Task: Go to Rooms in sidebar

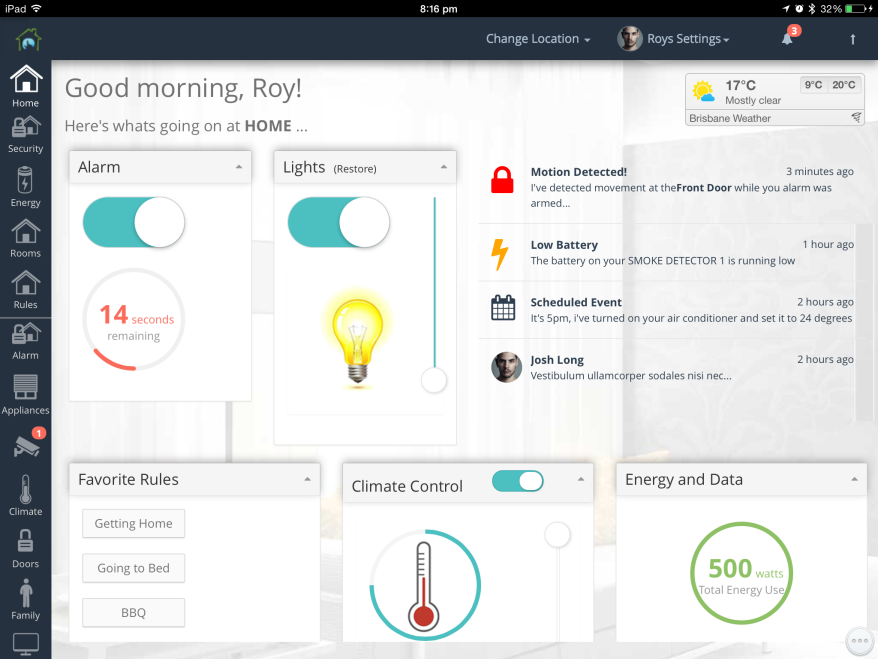Action: coord(26,238)
